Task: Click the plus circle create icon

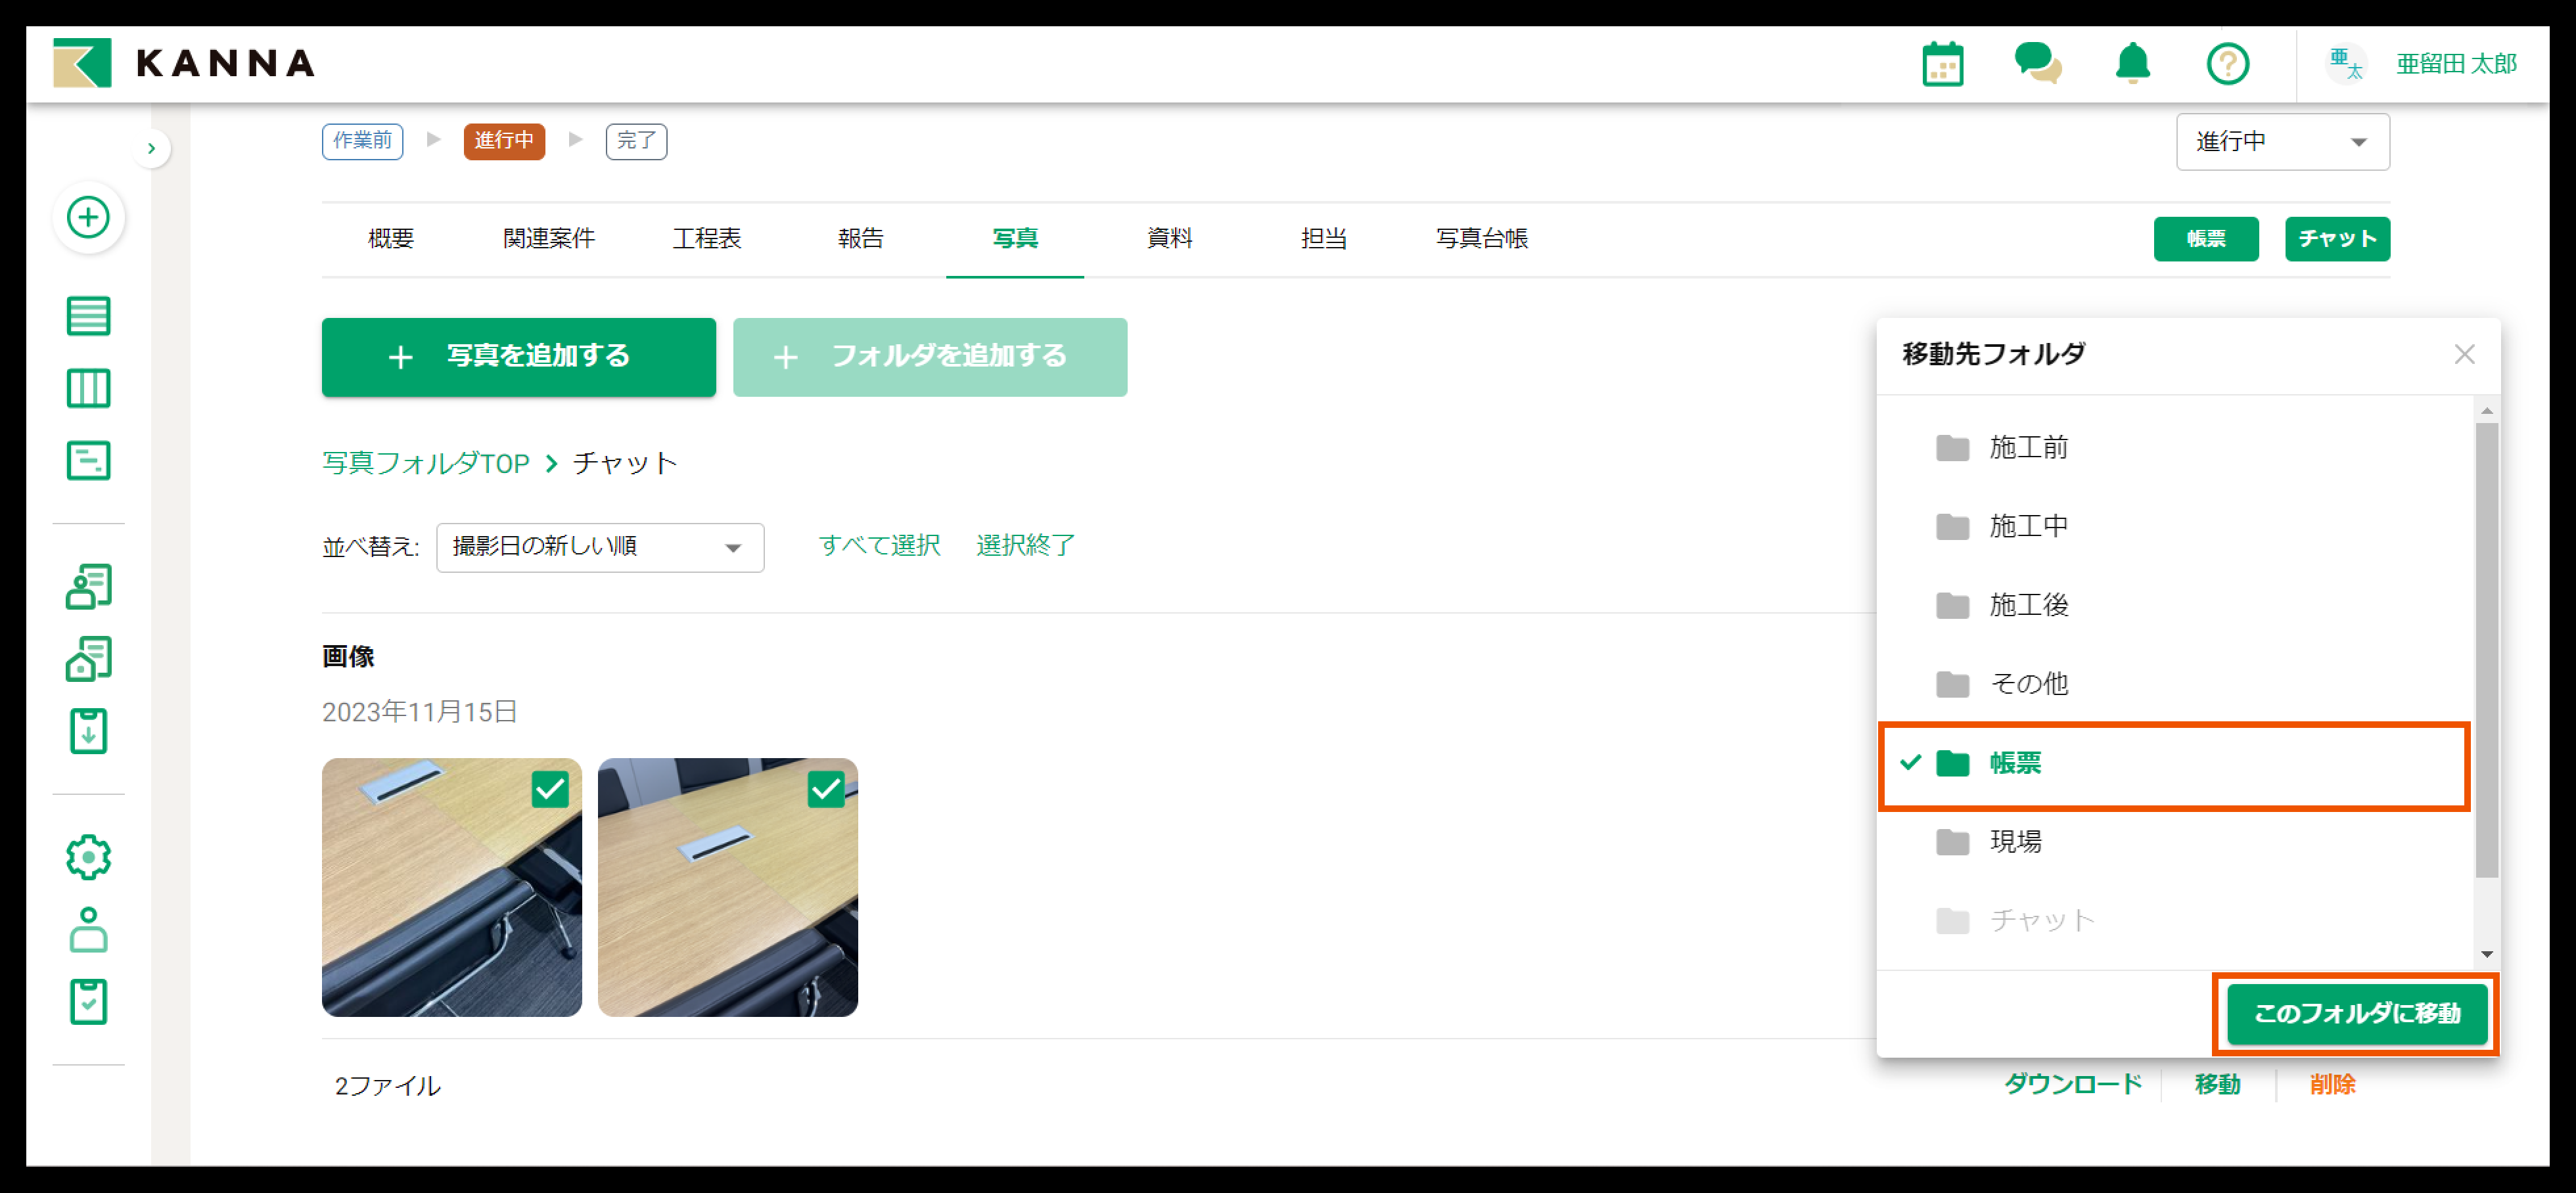Action: tap(88, 217)
